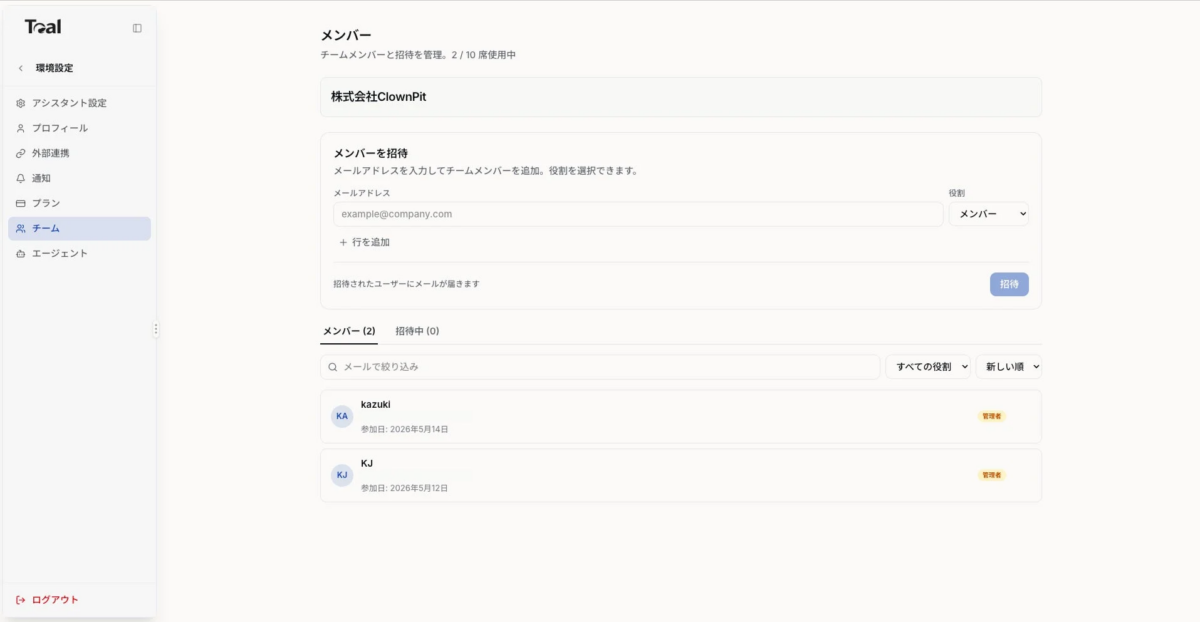
Task: Open 外部連携 settings page
Action: click(79, 153)
